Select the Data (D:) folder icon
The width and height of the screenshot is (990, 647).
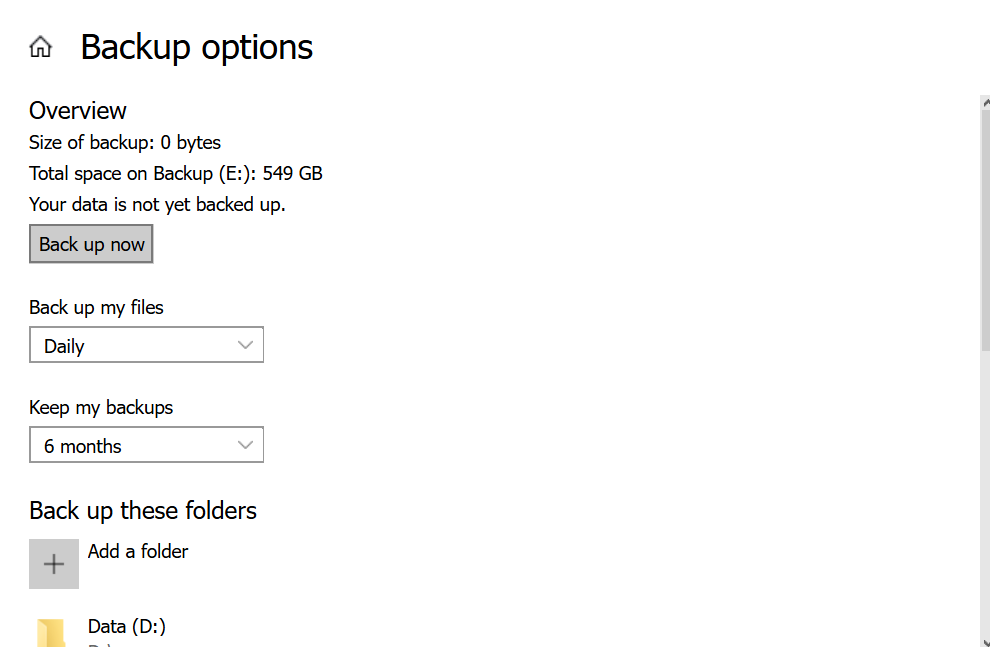coord(51,633)
